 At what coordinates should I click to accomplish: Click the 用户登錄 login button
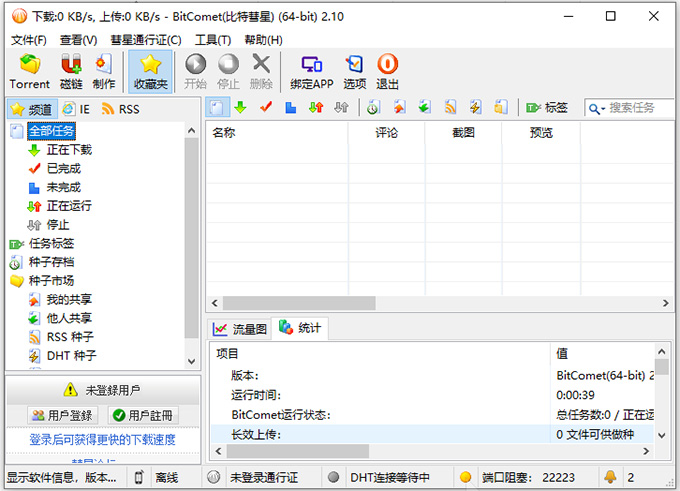[62, 416]
